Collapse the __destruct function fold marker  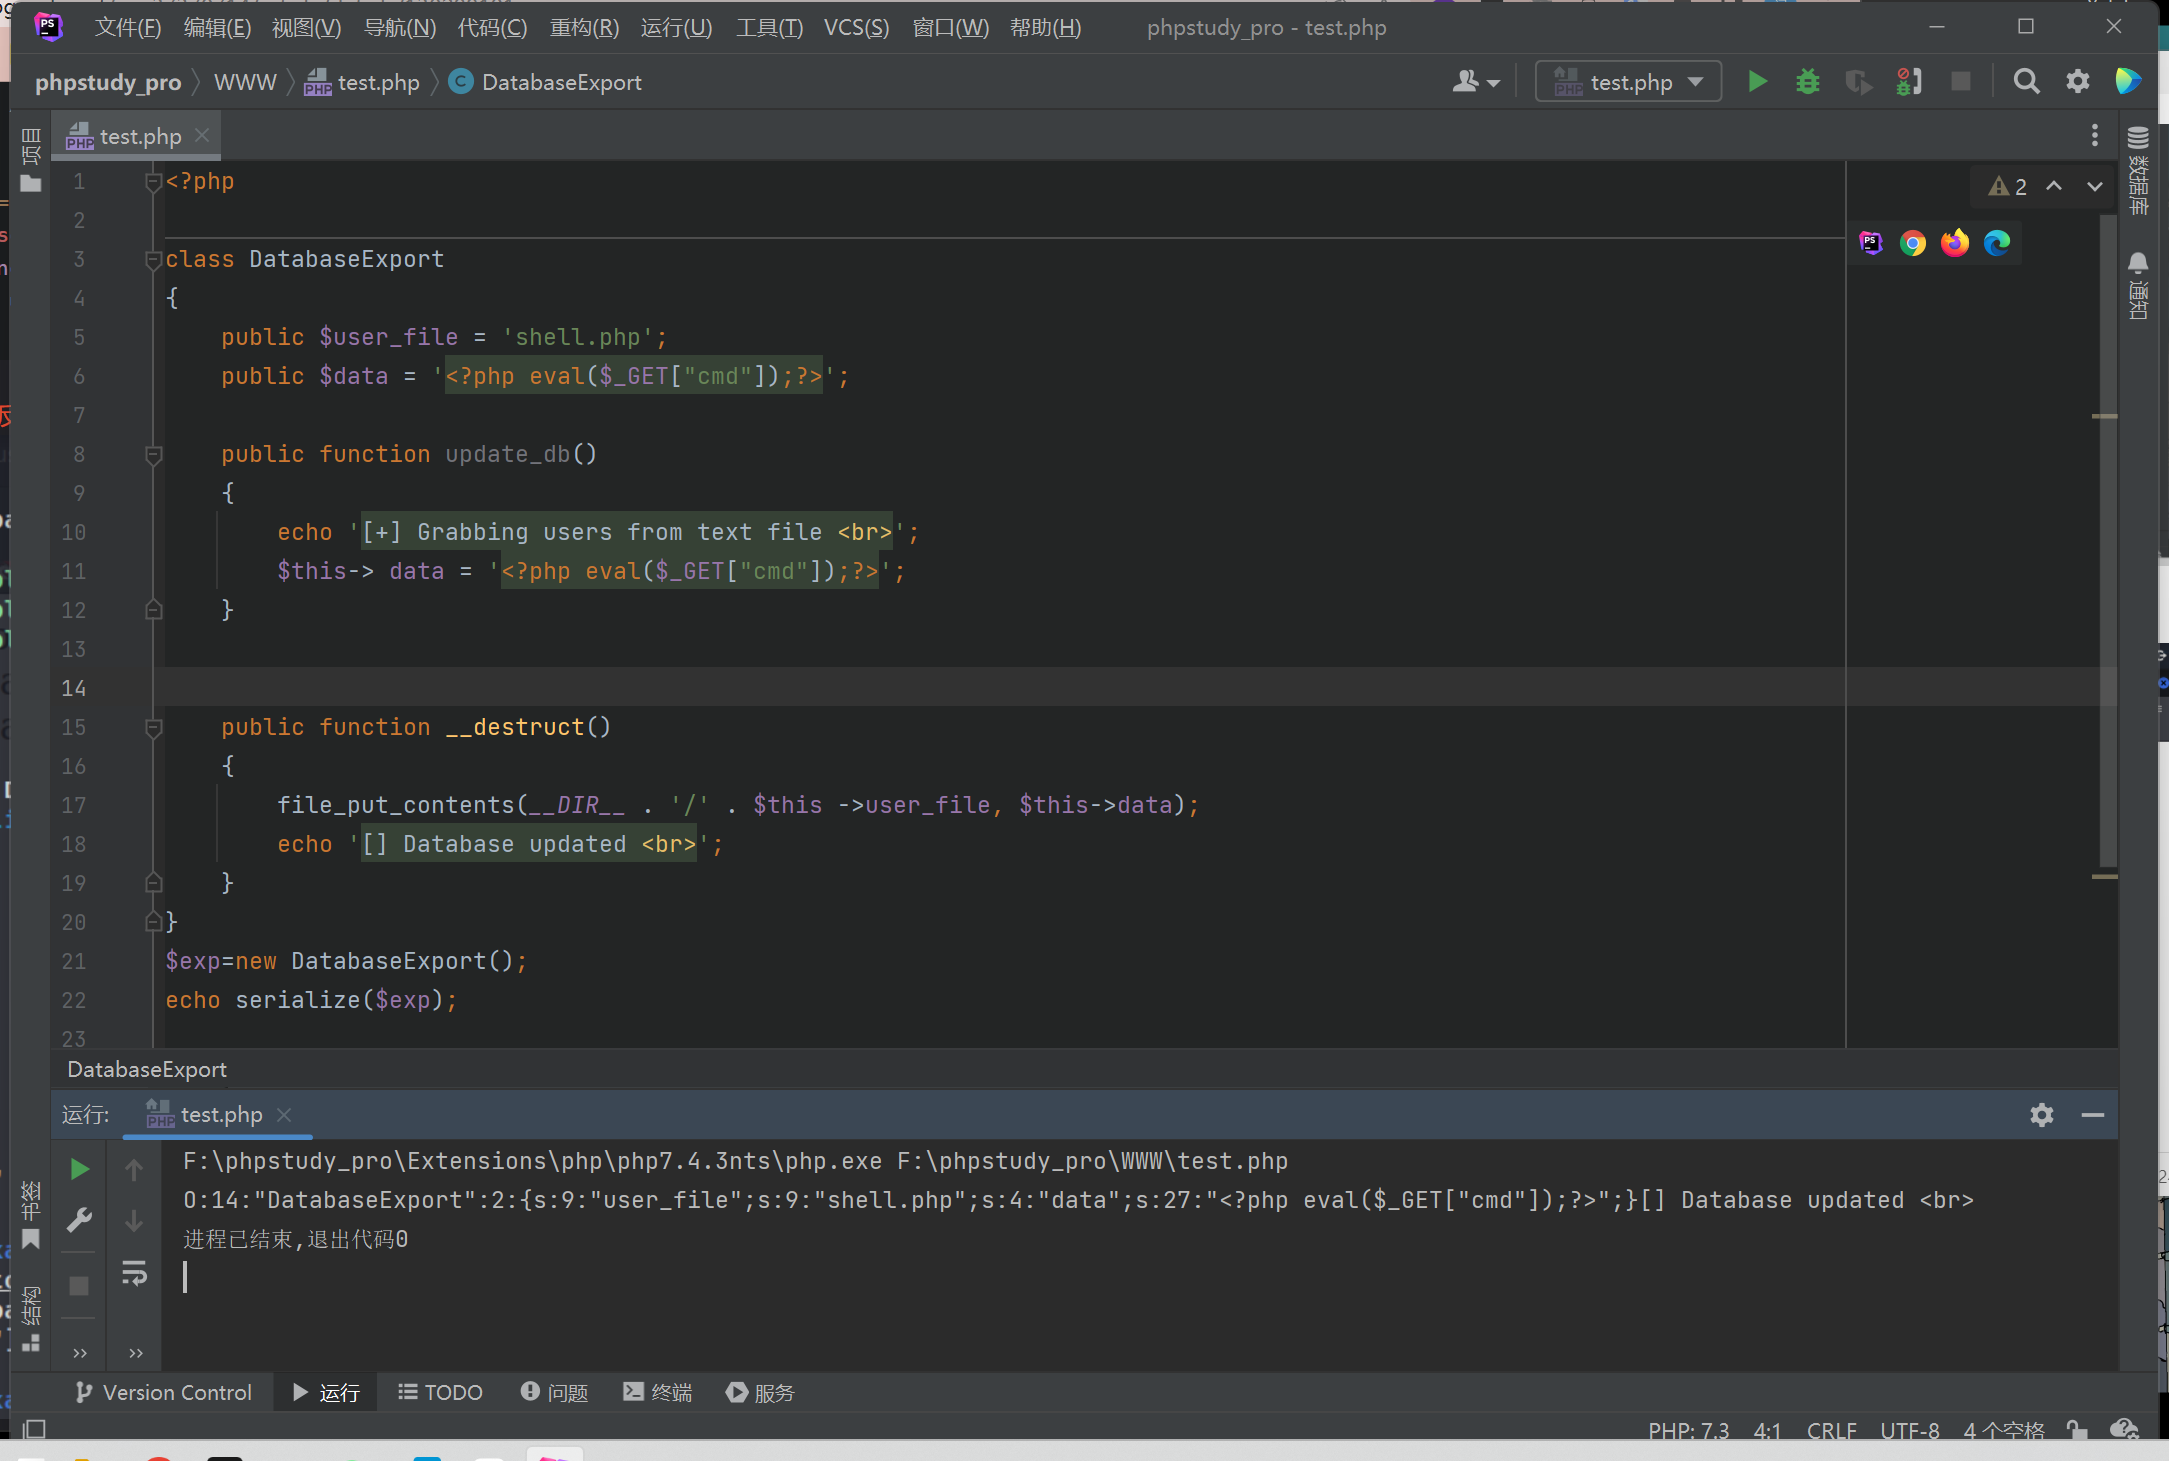tap(154, 728)
